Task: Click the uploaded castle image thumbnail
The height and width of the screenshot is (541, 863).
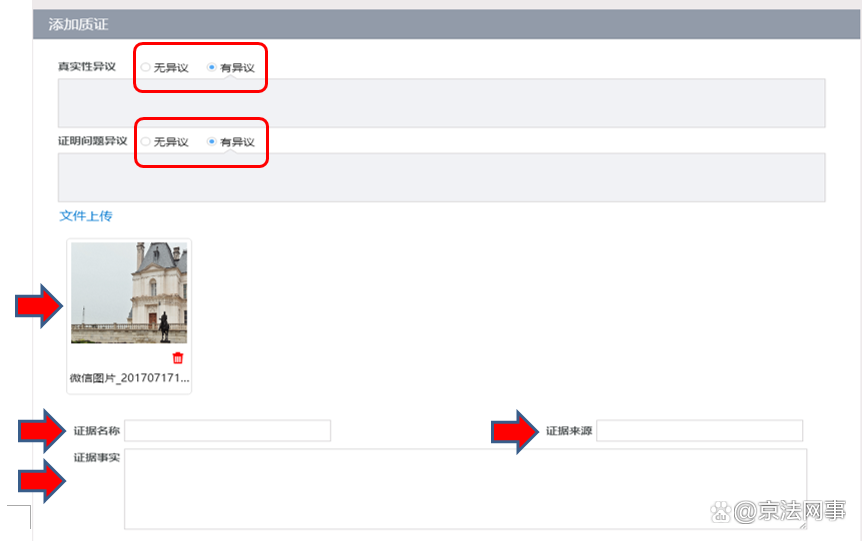Action: 129,292
